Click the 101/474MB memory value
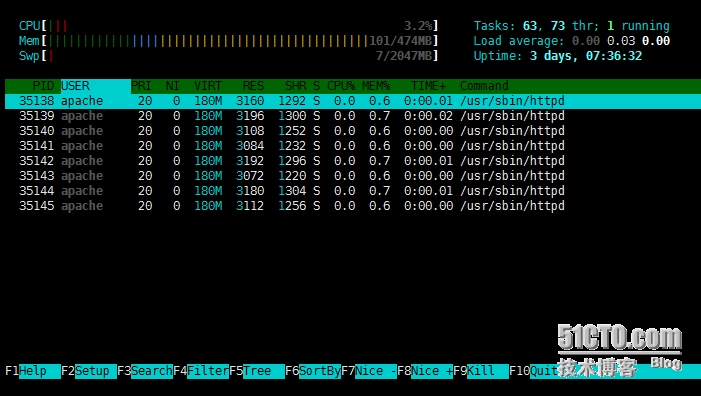The width and height of the screenshot is (701, 396). [x=401, y=41]
